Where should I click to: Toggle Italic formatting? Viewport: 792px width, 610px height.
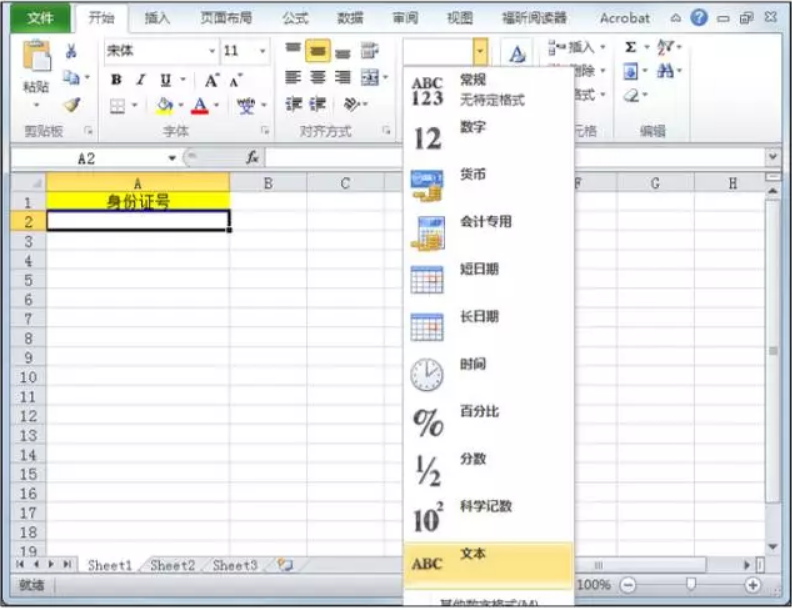[141, 79]
